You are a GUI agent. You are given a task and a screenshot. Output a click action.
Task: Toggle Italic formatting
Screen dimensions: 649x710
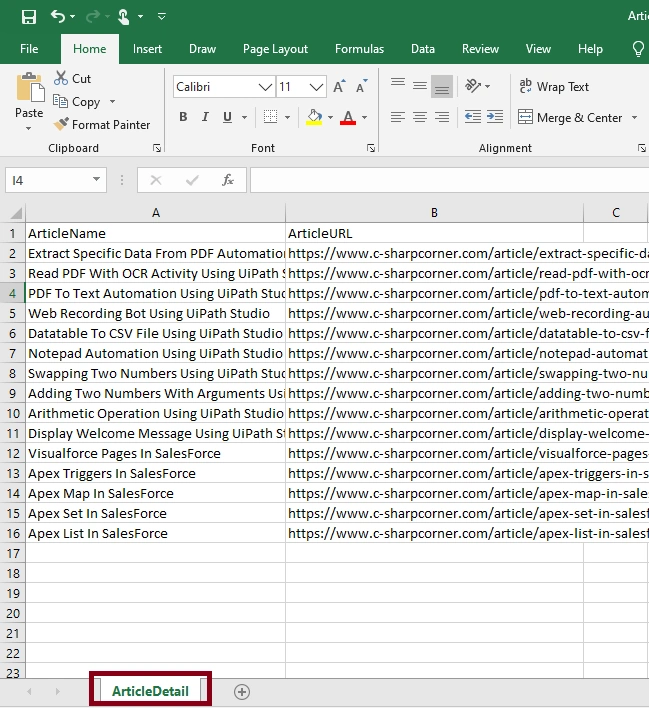point(205,117)
